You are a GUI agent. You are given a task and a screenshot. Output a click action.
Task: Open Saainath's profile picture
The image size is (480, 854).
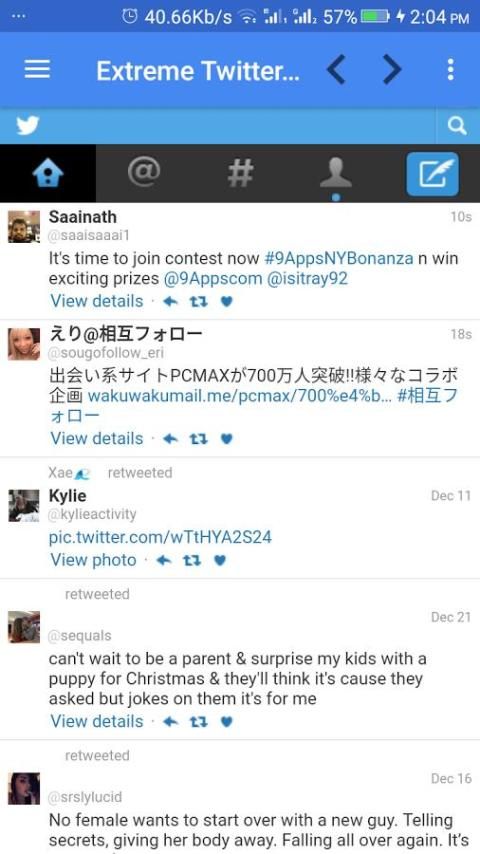pos(24,227)
